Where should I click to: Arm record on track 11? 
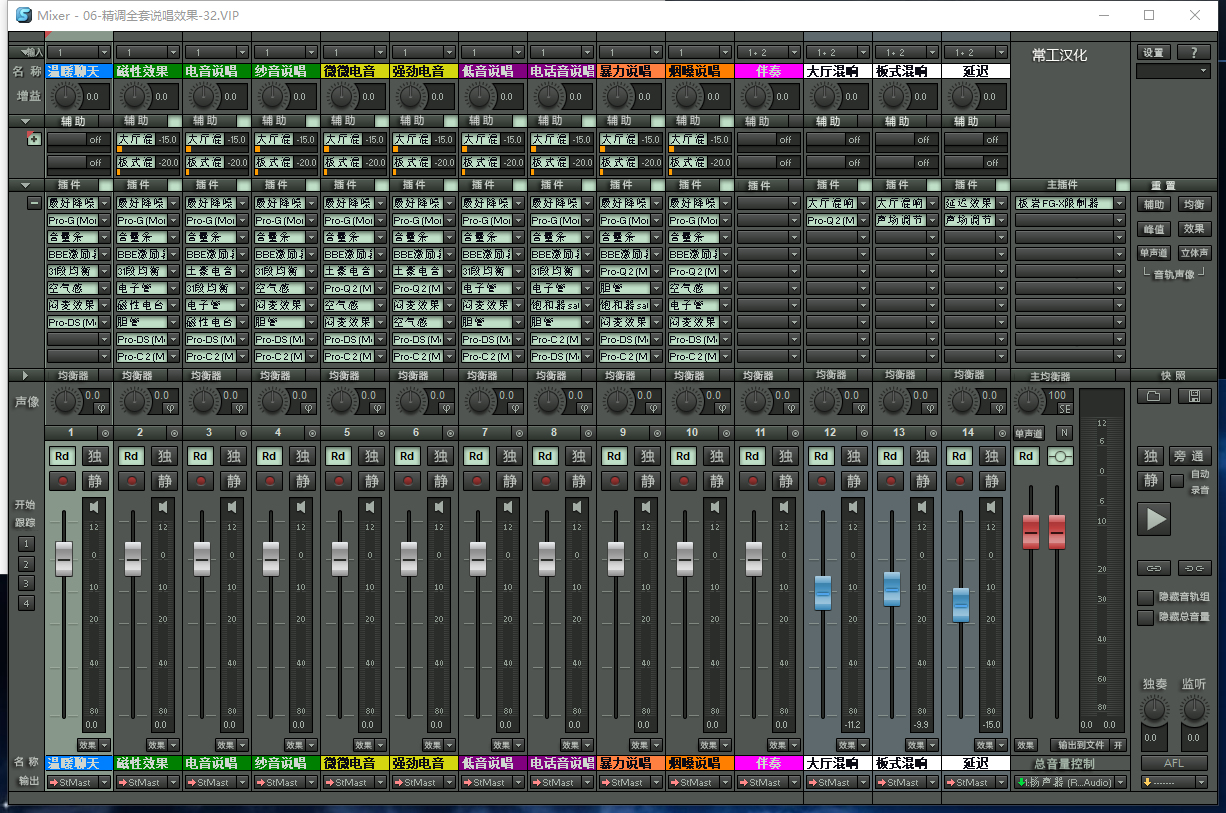click(754, 481)
